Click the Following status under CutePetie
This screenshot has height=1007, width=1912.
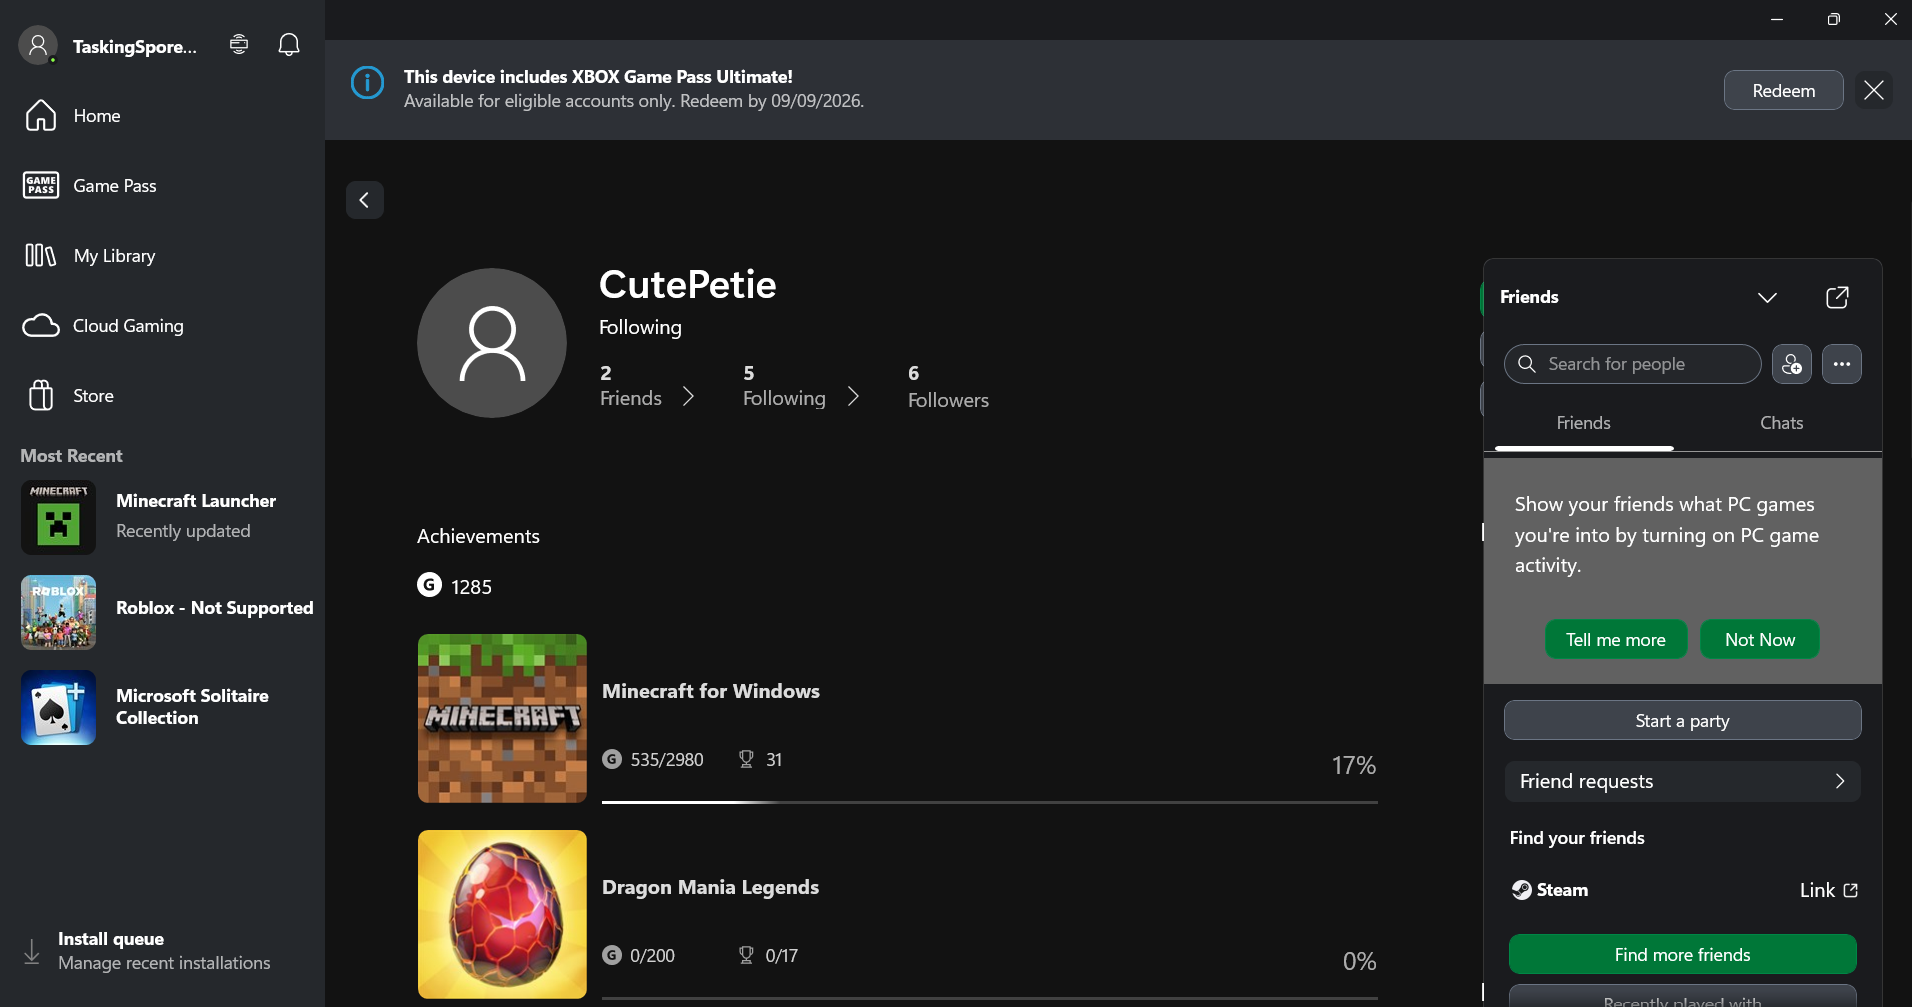[x=640, y=328]
